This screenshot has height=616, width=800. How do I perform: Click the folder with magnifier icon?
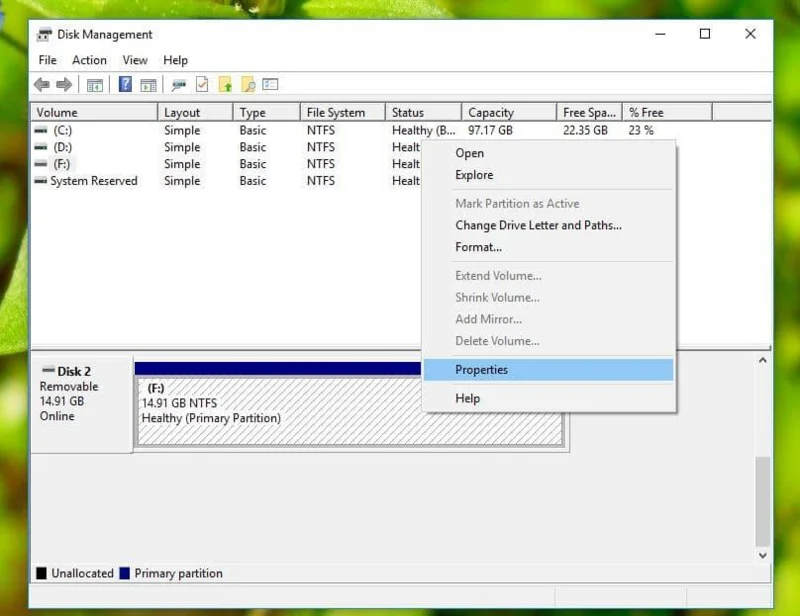click(248, 84)
